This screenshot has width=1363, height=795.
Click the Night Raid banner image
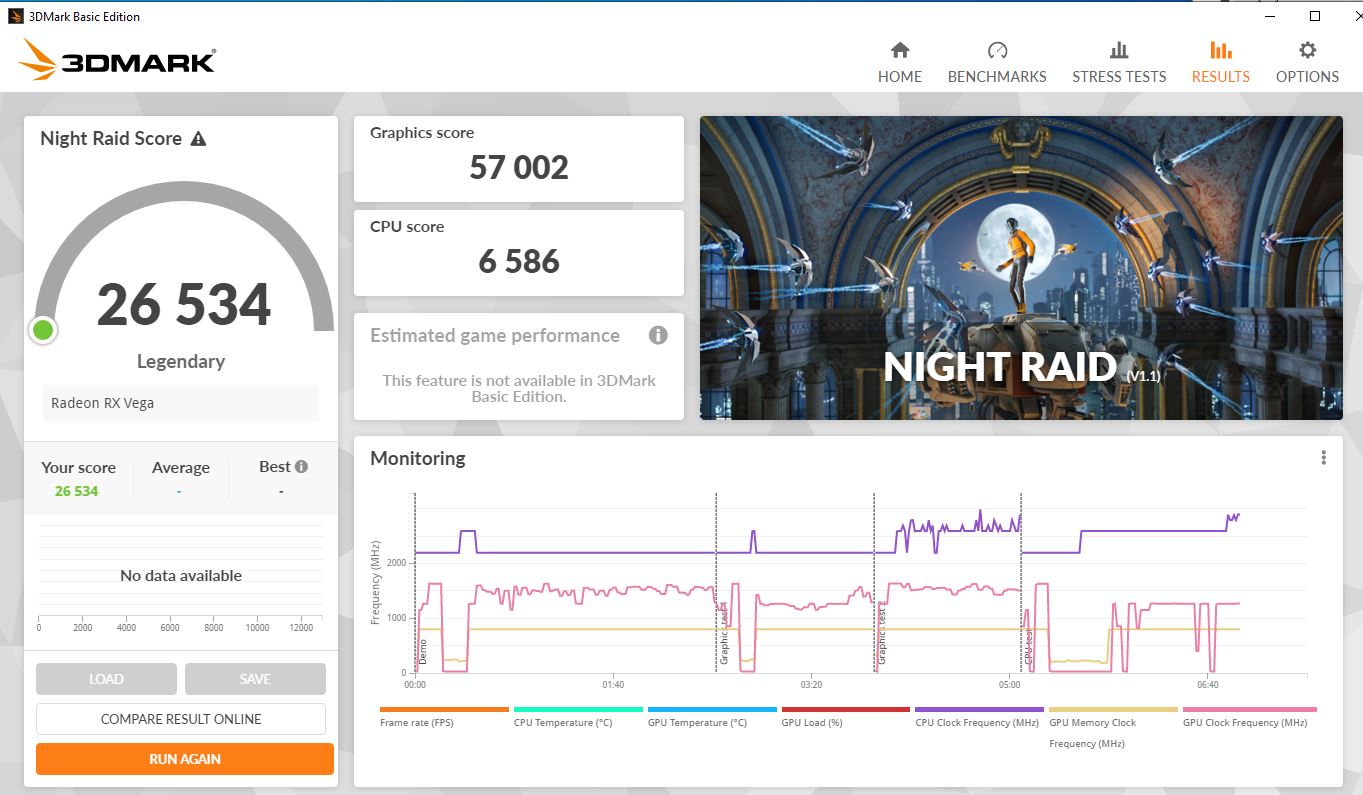(x=1021, y=268)
